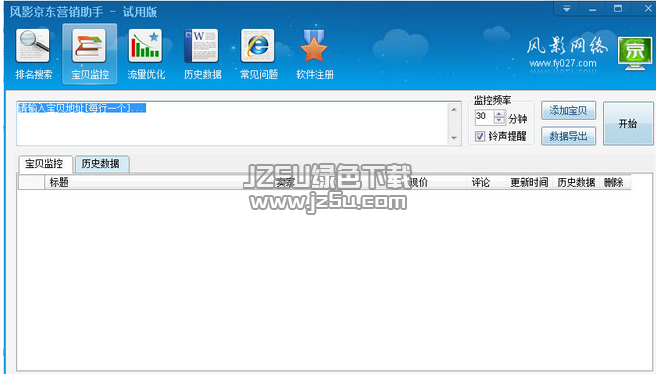Image resolution: width=656 pixels, height=374 pixels.
Task: Switch to the 历史数据 tab below
Action: click(101, 164)
